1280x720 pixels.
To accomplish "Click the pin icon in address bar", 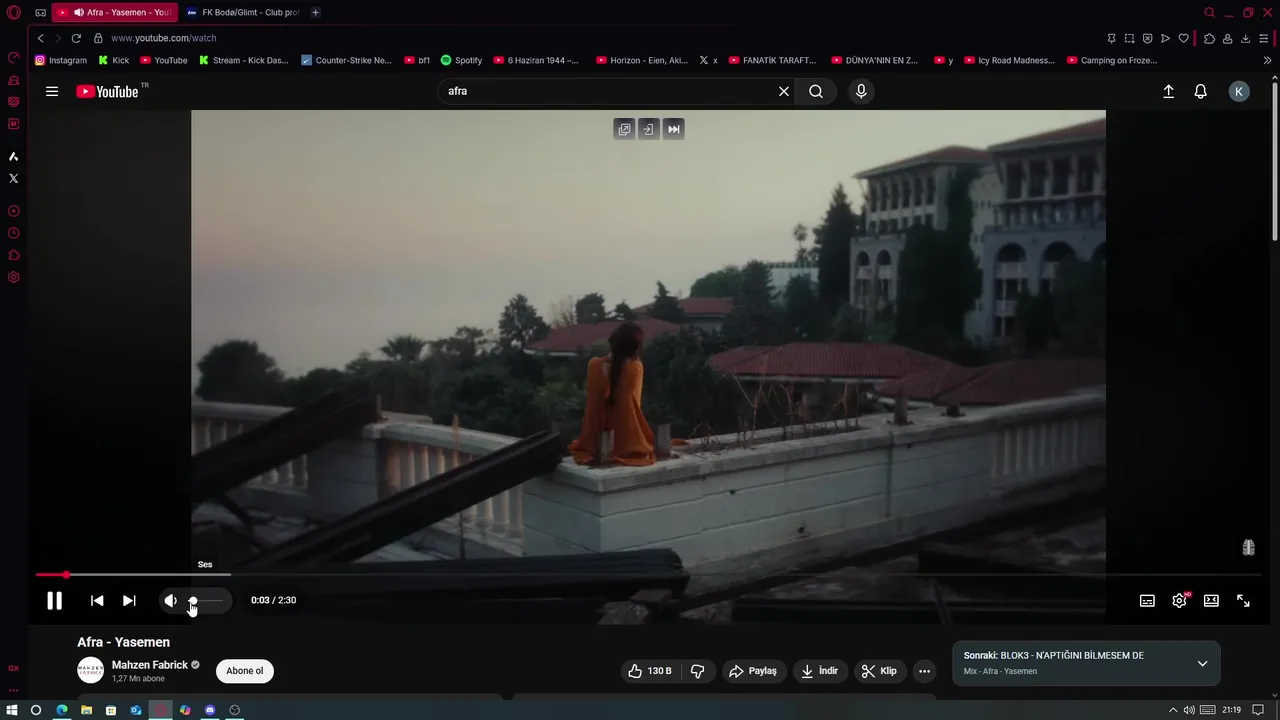I will click(x=1111, y=38).
